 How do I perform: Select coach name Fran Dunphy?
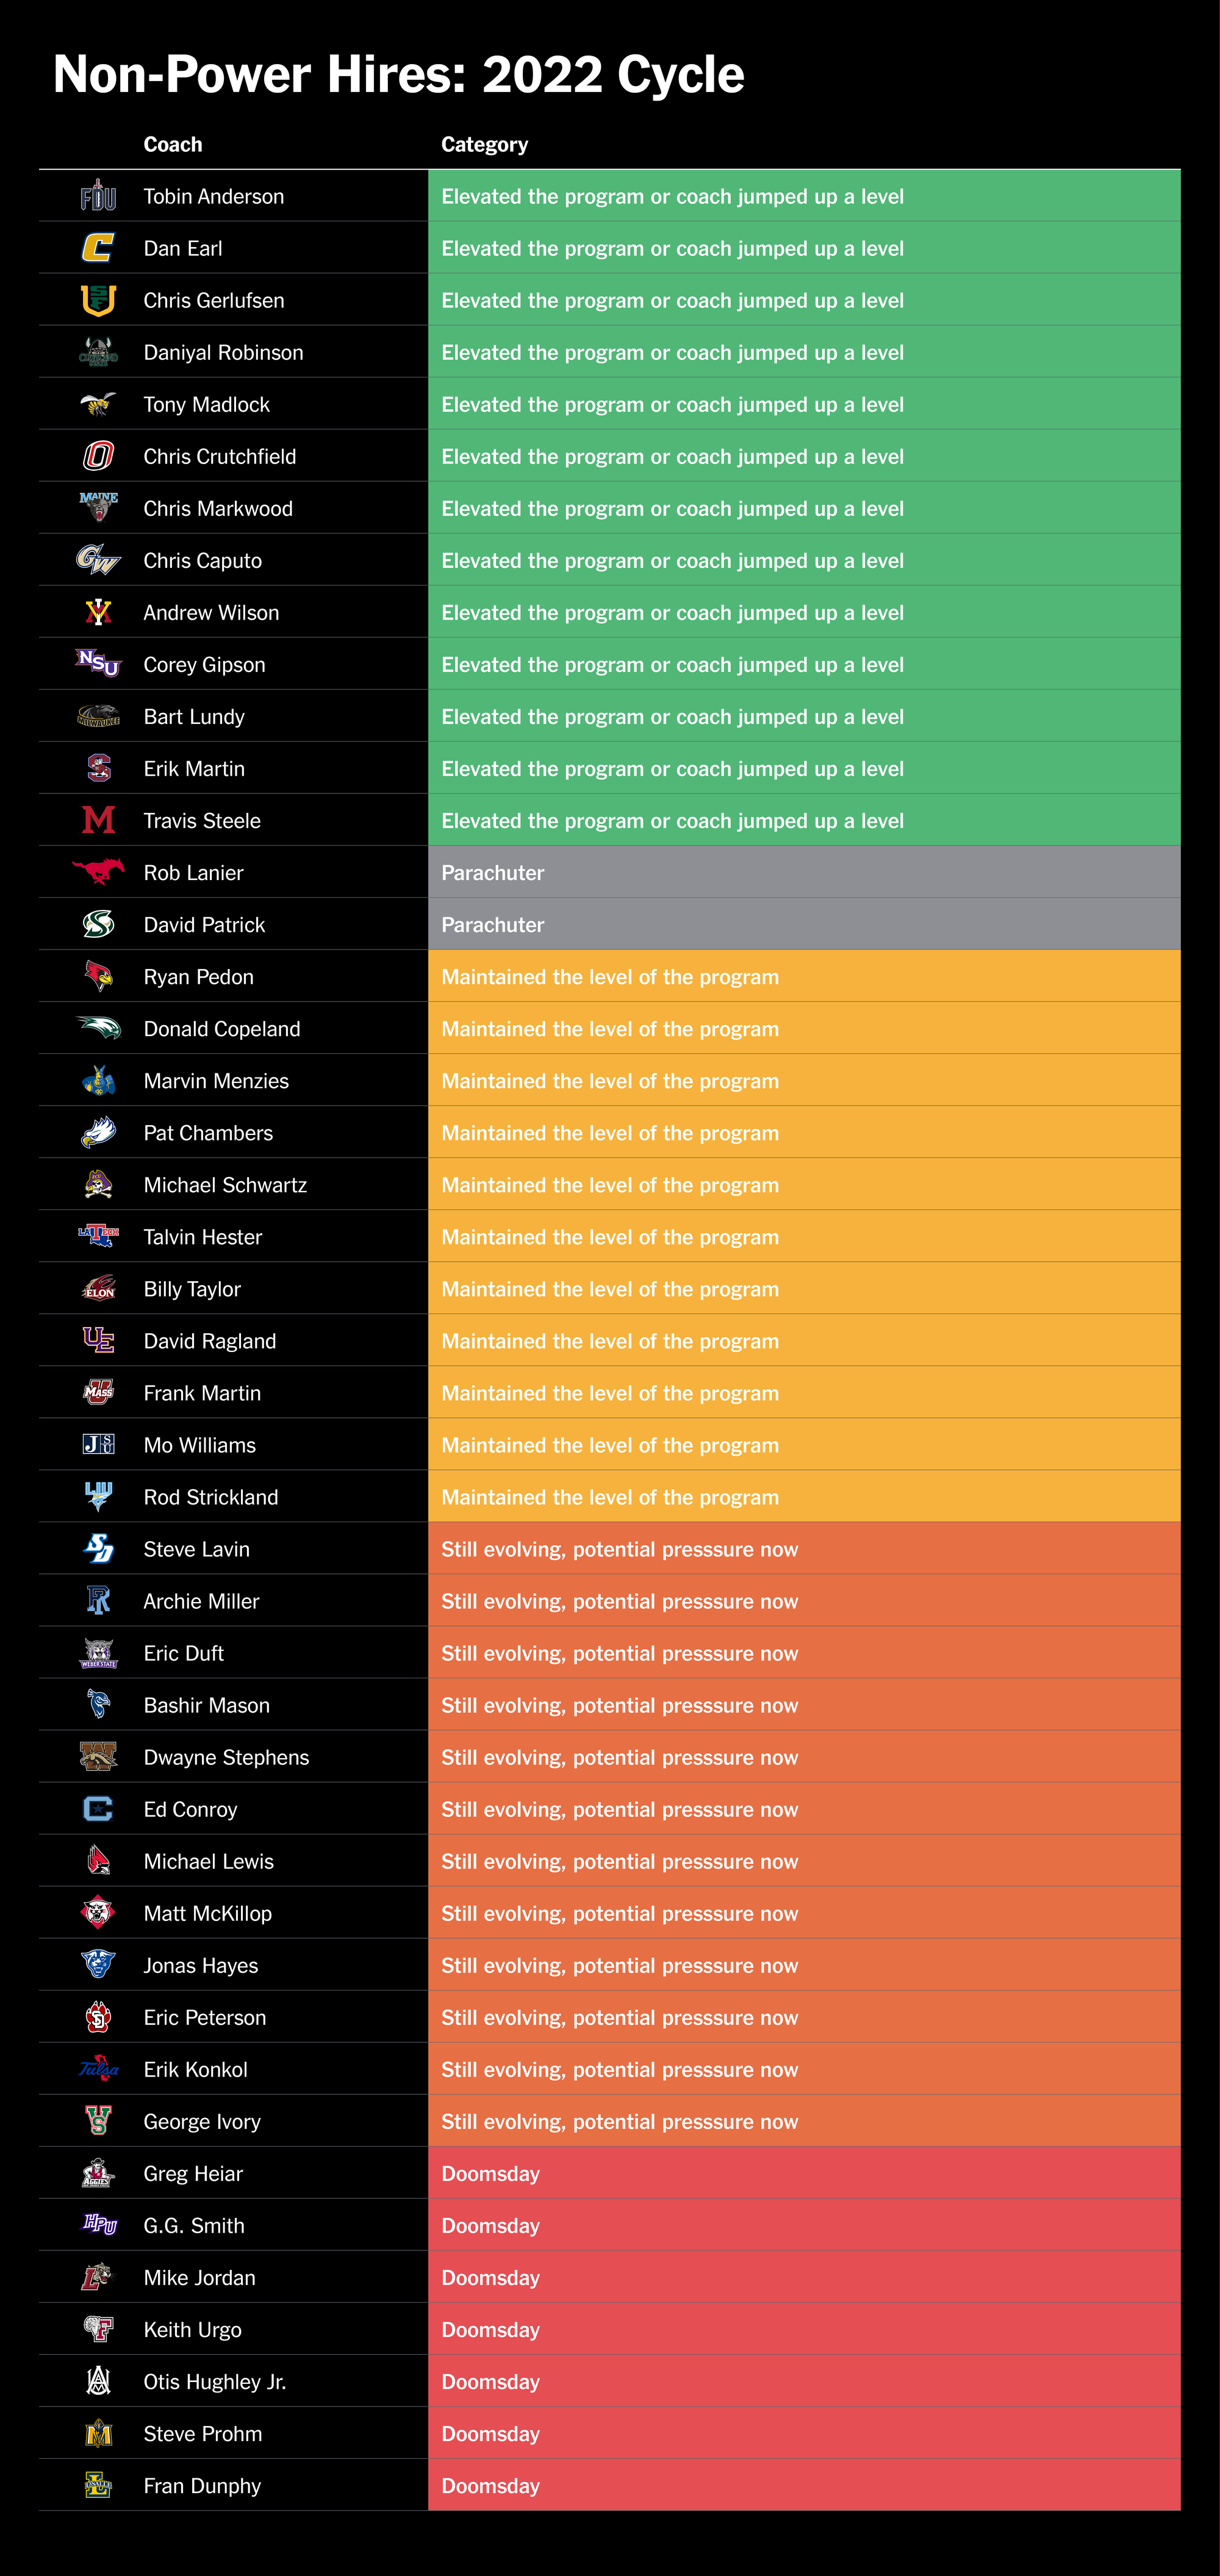[202, 2486]
